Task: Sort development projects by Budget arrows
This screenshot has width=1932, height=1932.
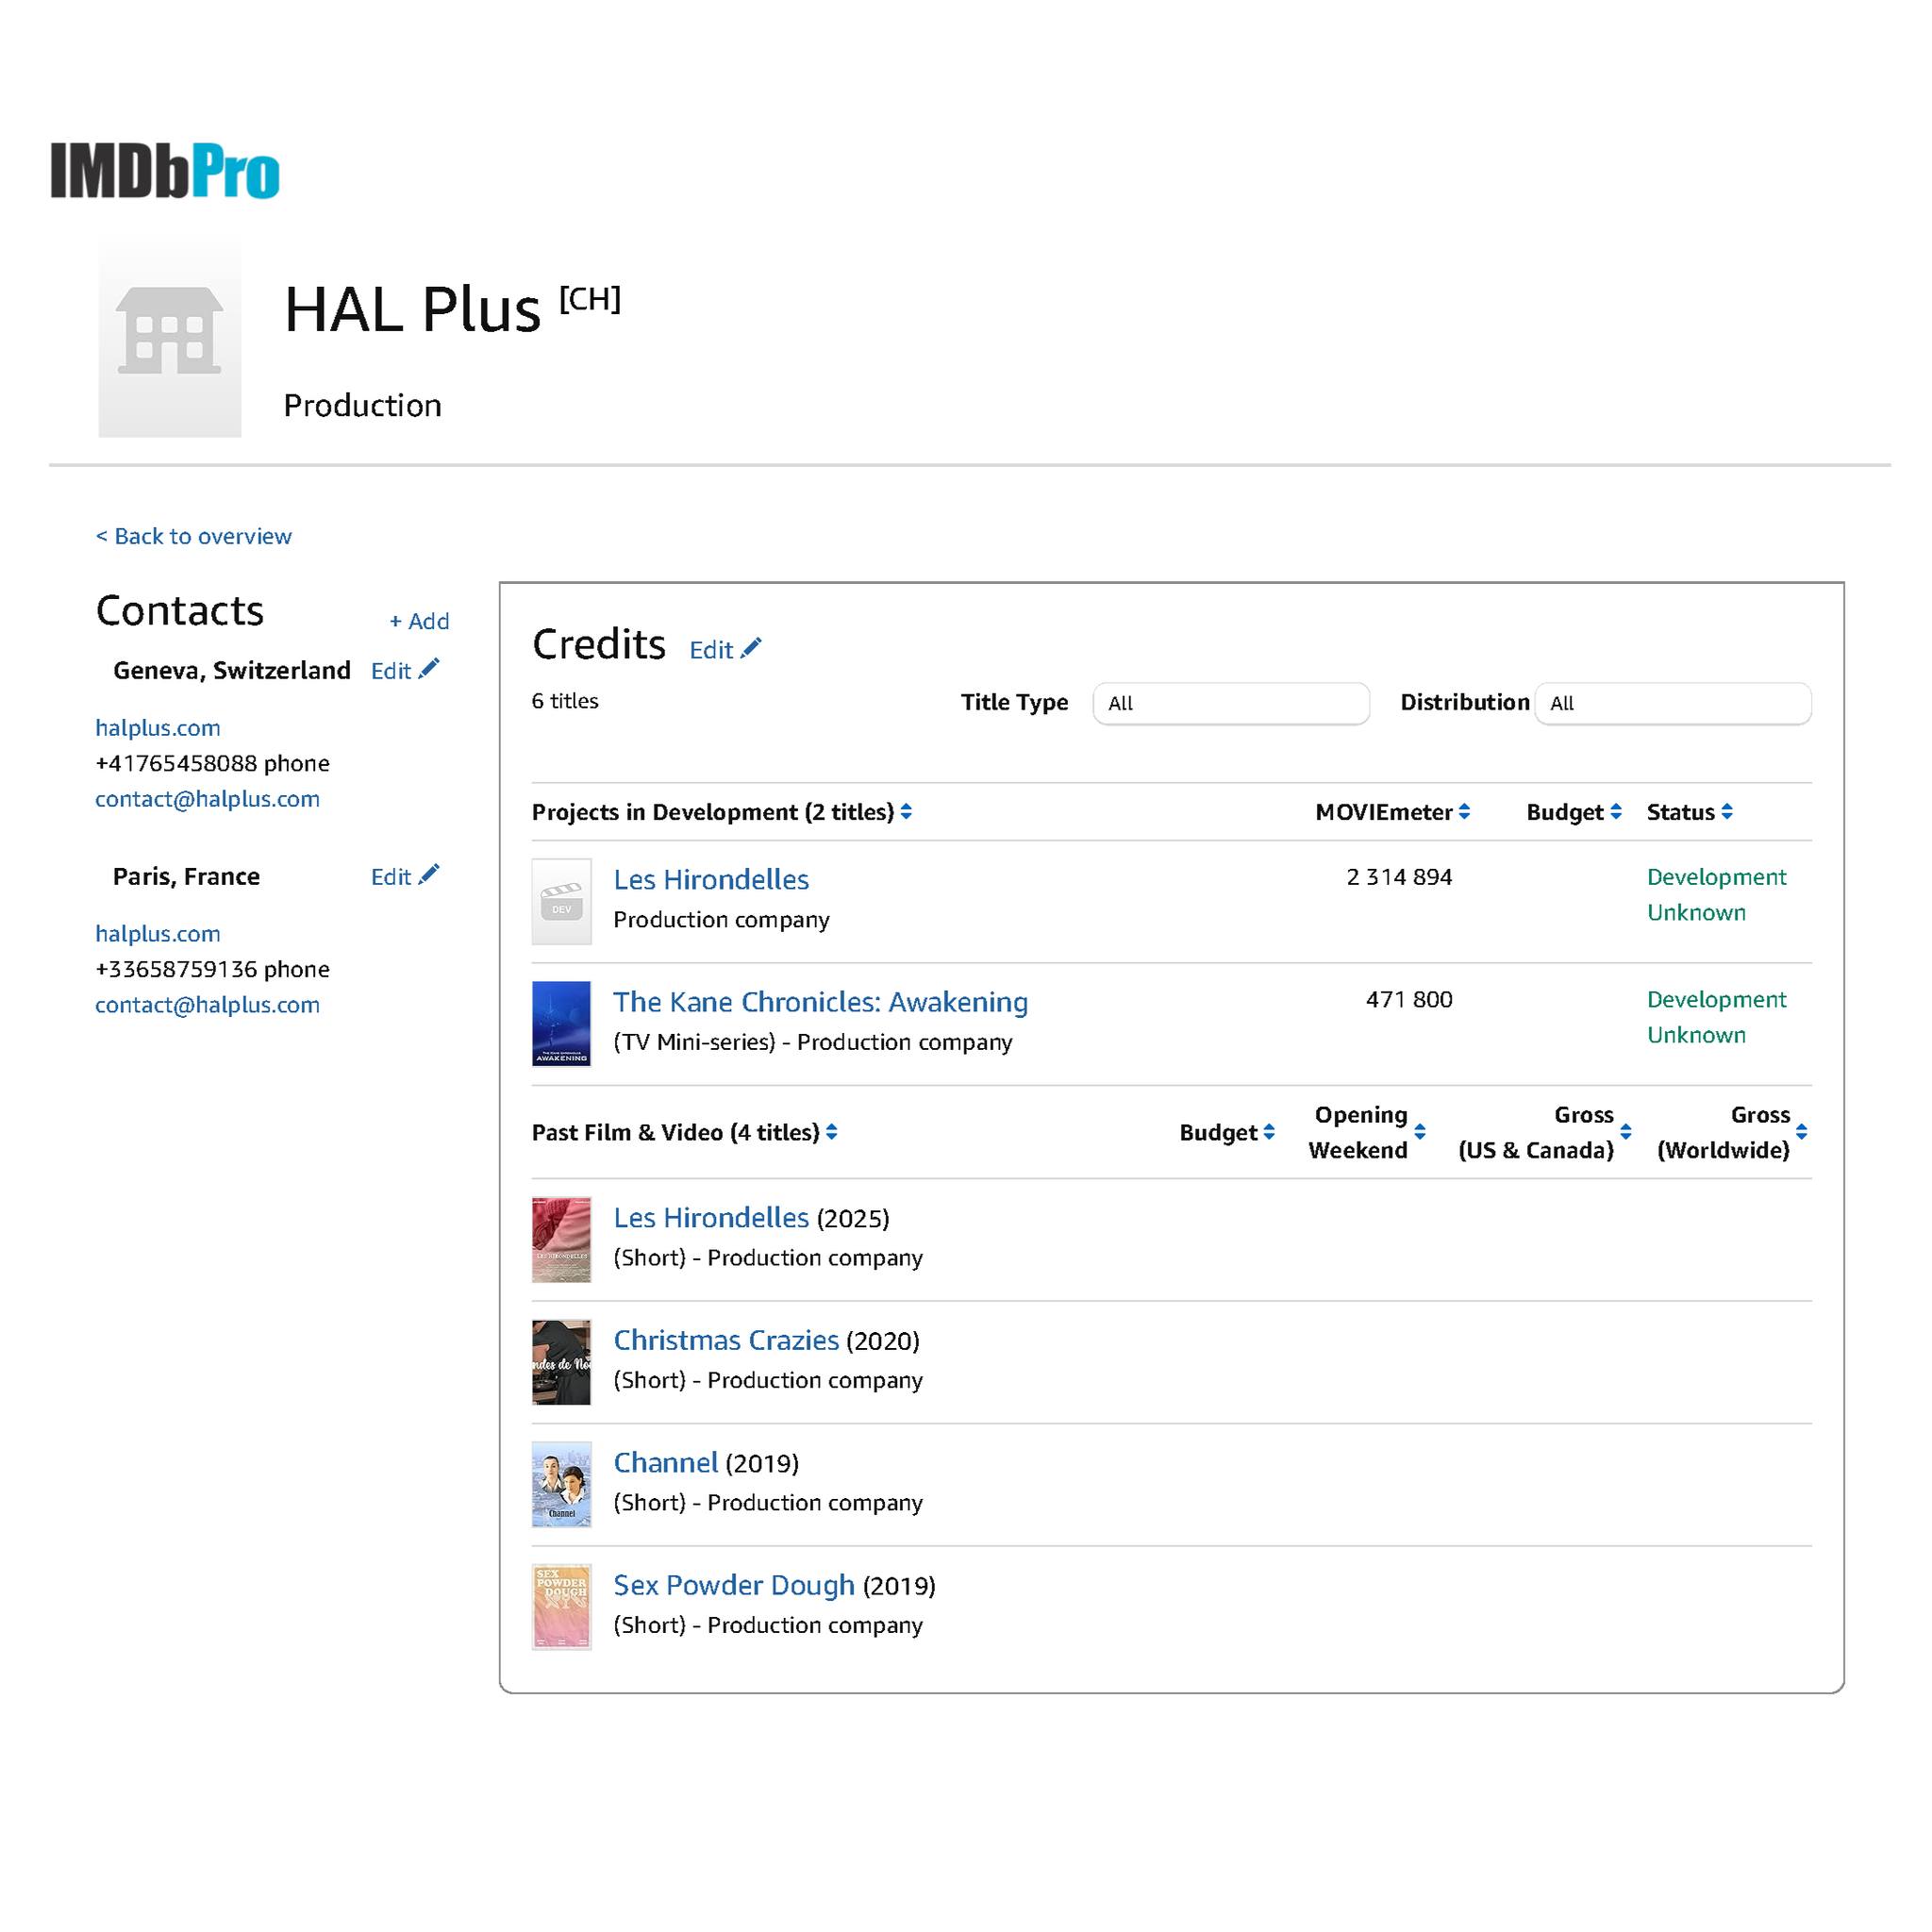Action: 1616,812
